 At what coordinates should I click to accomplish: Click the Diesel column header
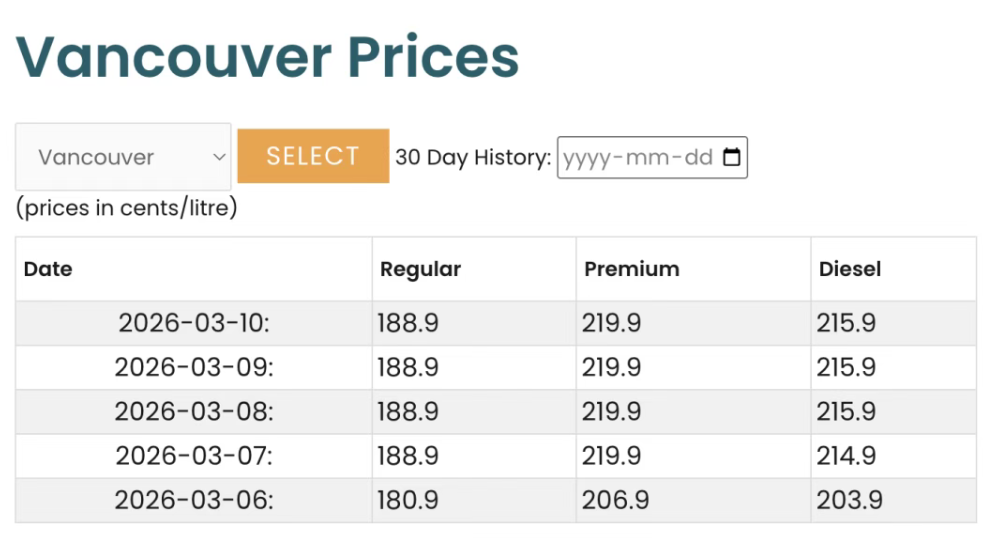point(849,269)
